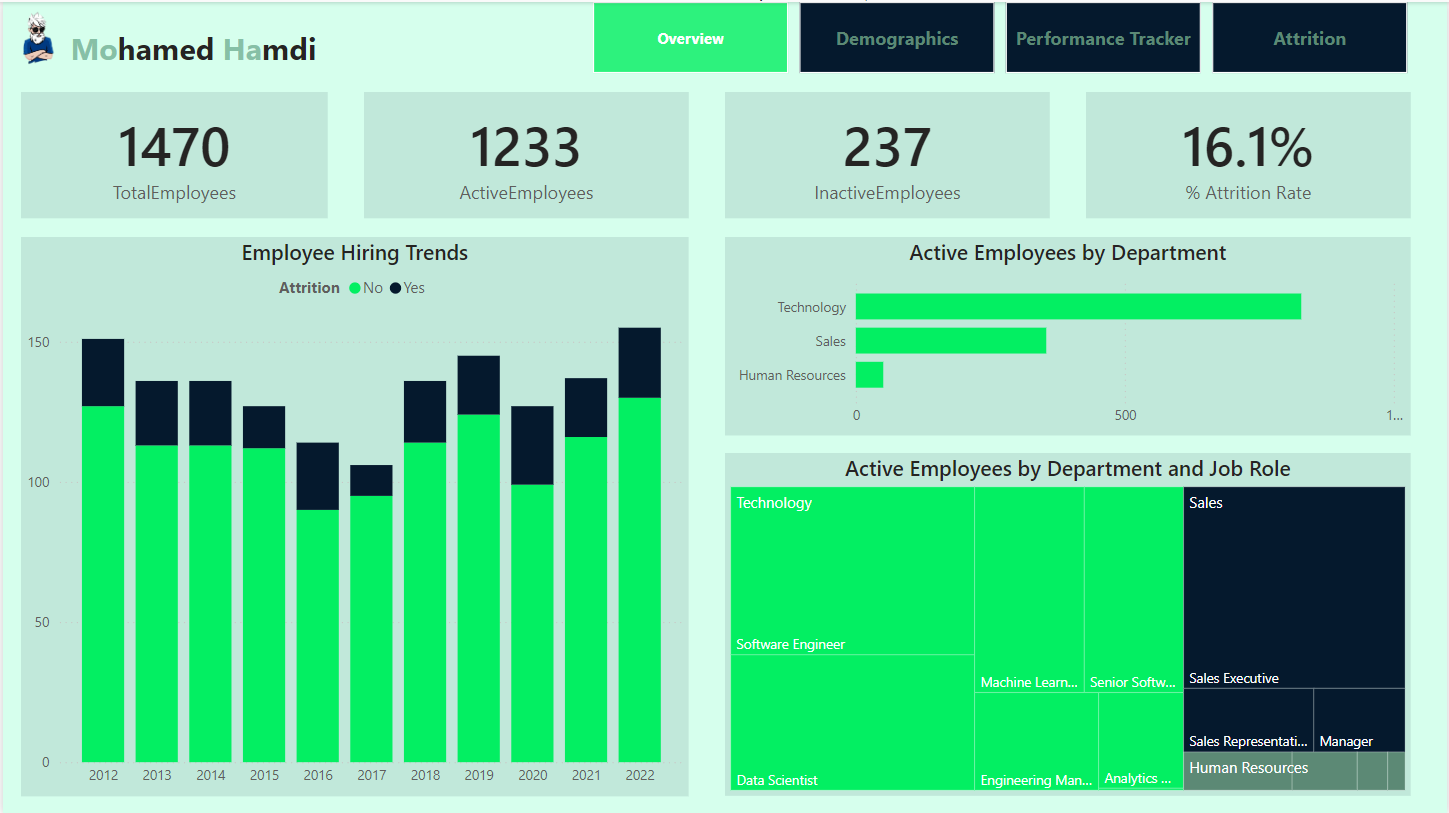Click the dark 'Yes' legend marker
Viewport: 1449px width, 813px height.
(x=395, y=288)
